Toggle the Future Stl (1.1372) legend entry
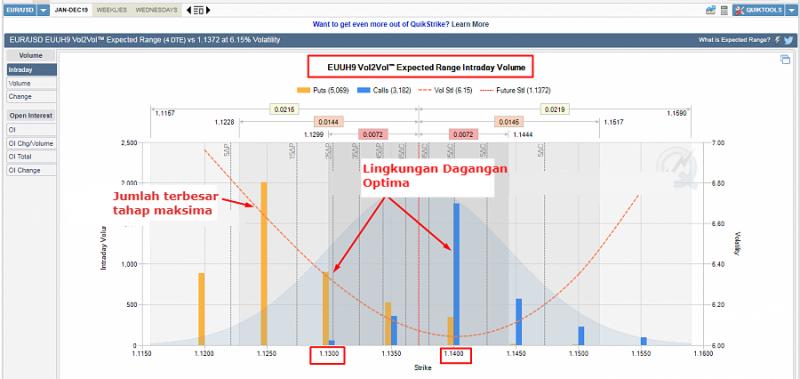Screen dimensions: 800x379 click(516, 90)
